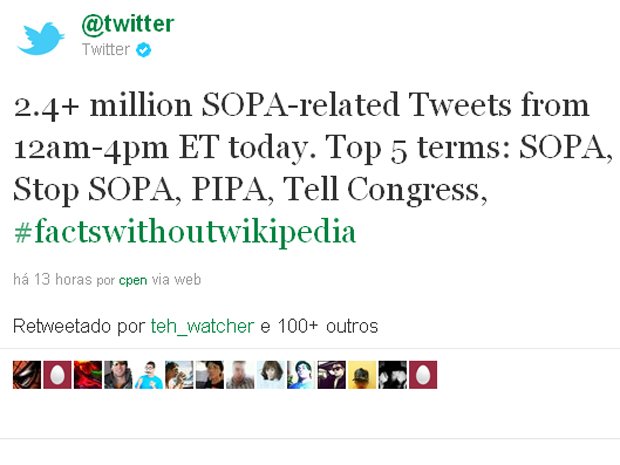
Task: Click the "web" source text
Action: coord(188,280)
